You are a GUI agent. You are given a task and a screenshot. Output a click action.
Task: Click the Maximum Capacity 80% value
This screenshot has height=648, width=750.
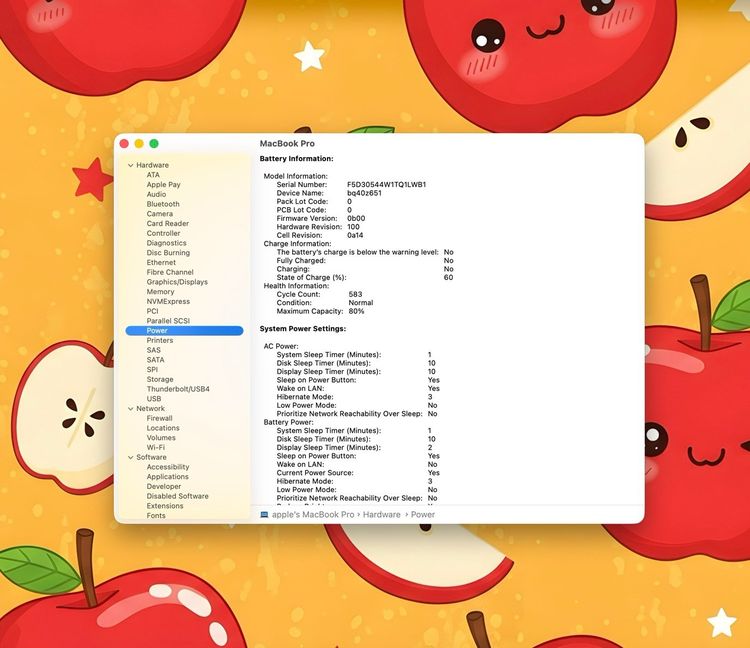(356, 311)
